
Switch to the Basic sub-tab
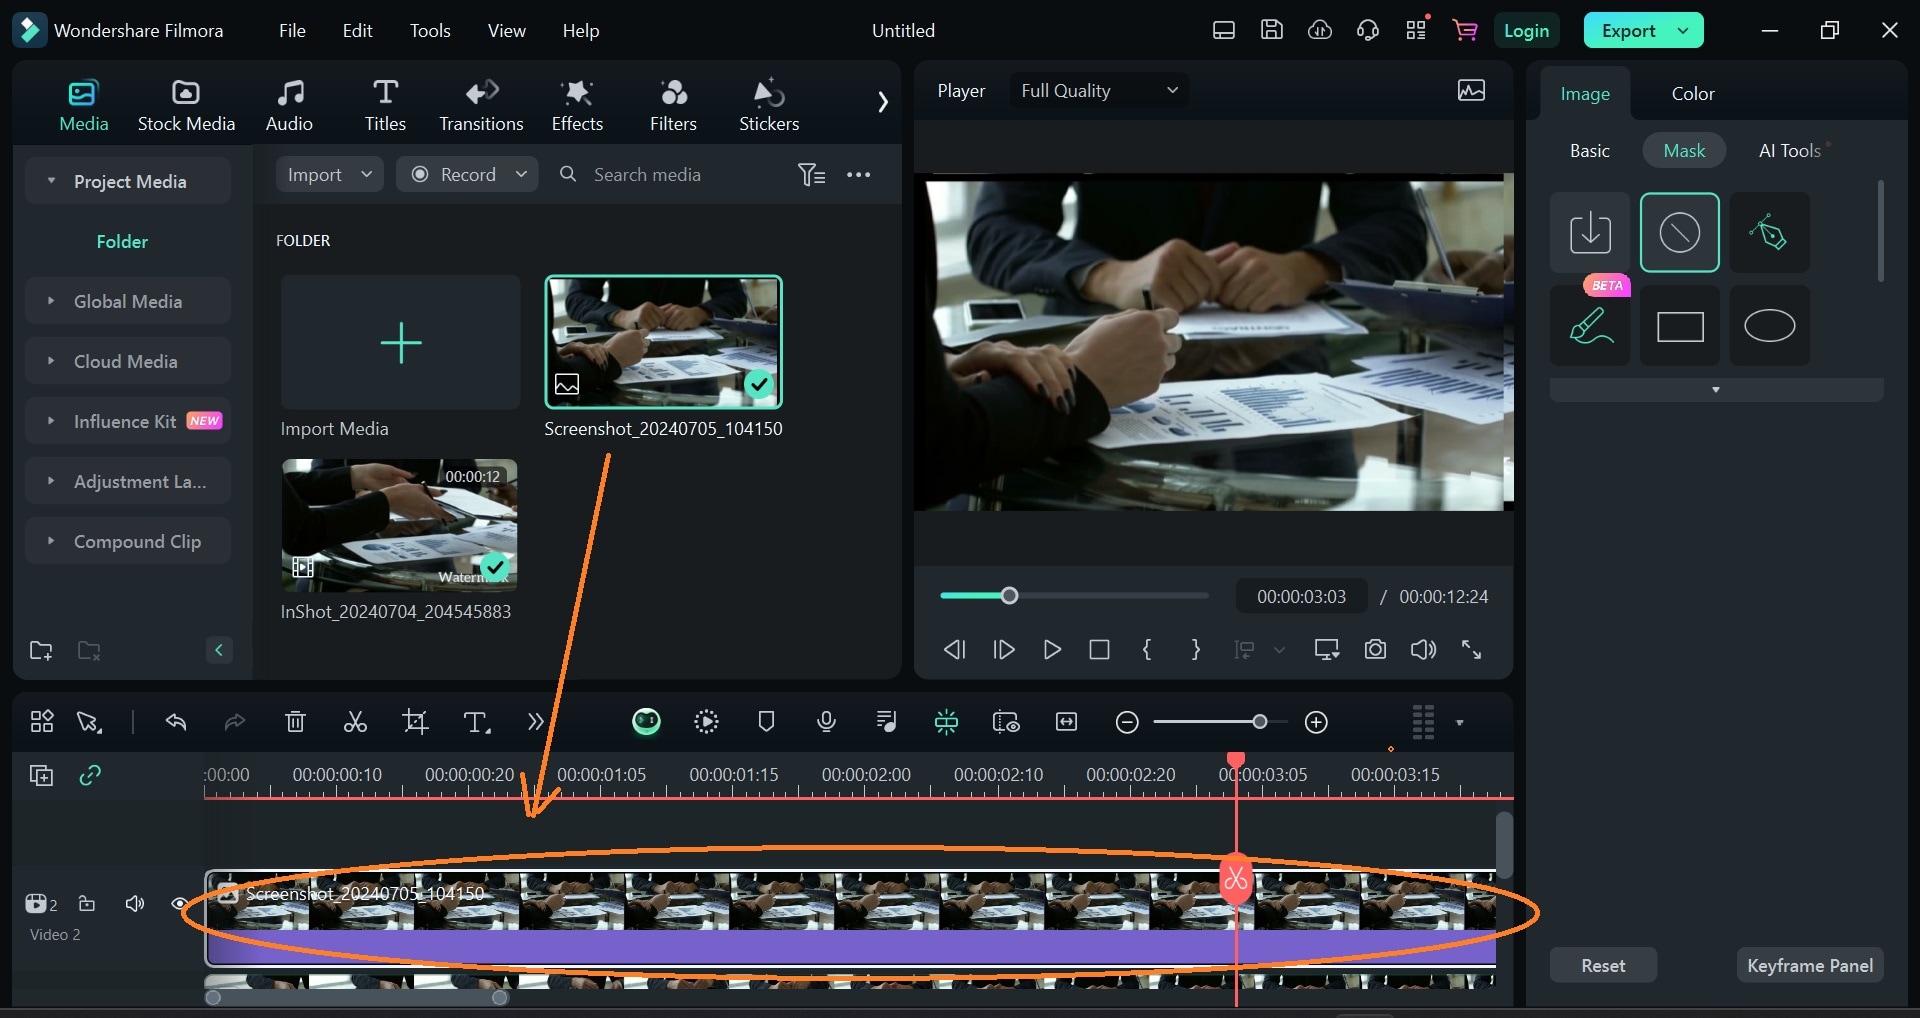point(1589,151)
